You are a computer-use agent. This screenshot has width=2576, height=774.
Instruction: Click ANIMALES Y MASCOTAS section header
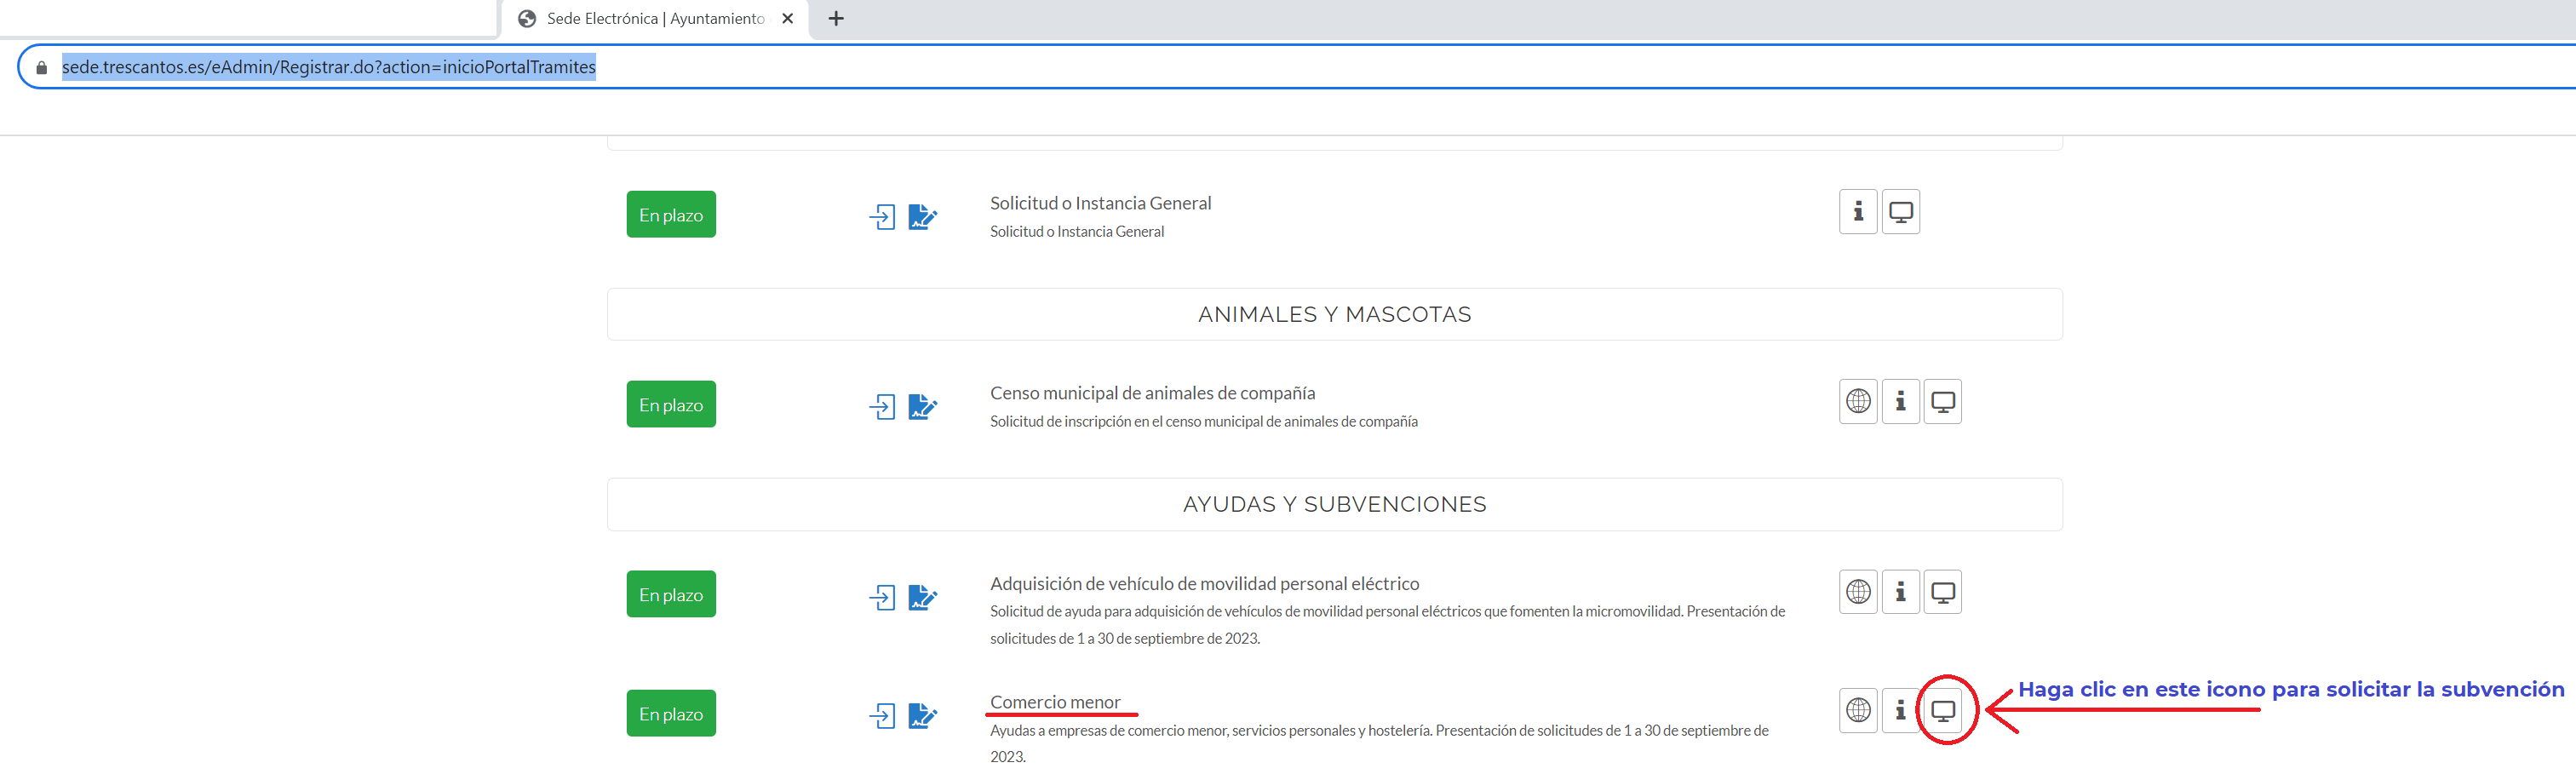pyautogui.click(x=1334, y=314)
